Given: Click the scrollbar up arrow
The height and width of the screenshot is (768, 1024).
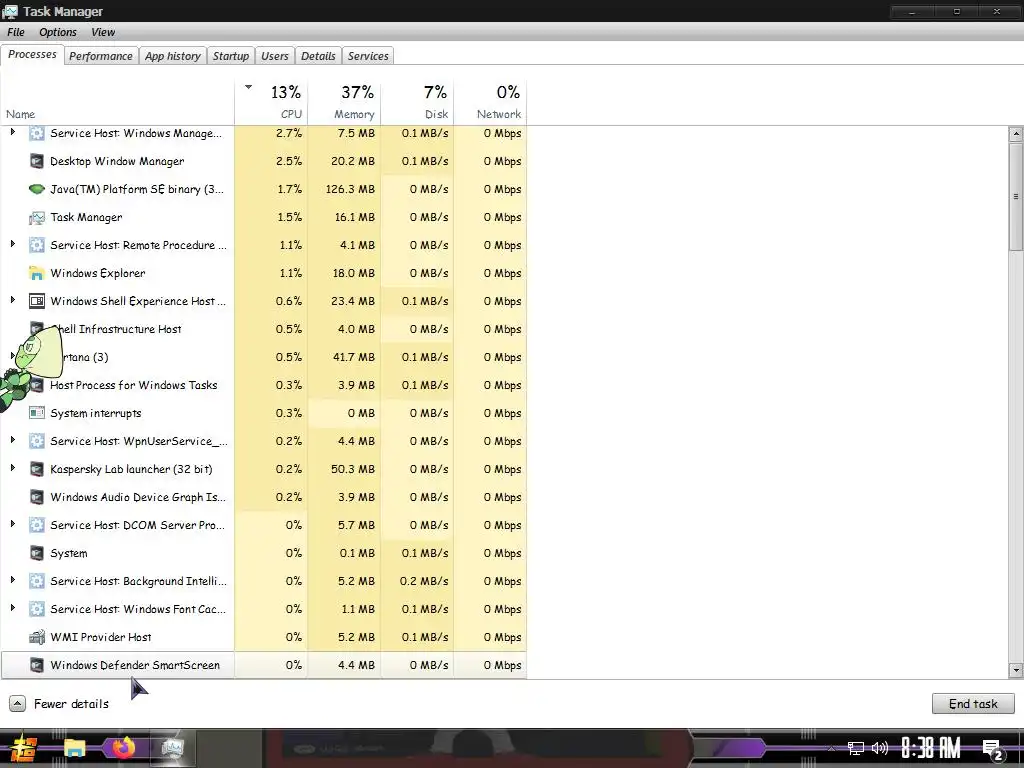Looking at the screenshot, I should pyautogui.click(x=1016, y=134).
